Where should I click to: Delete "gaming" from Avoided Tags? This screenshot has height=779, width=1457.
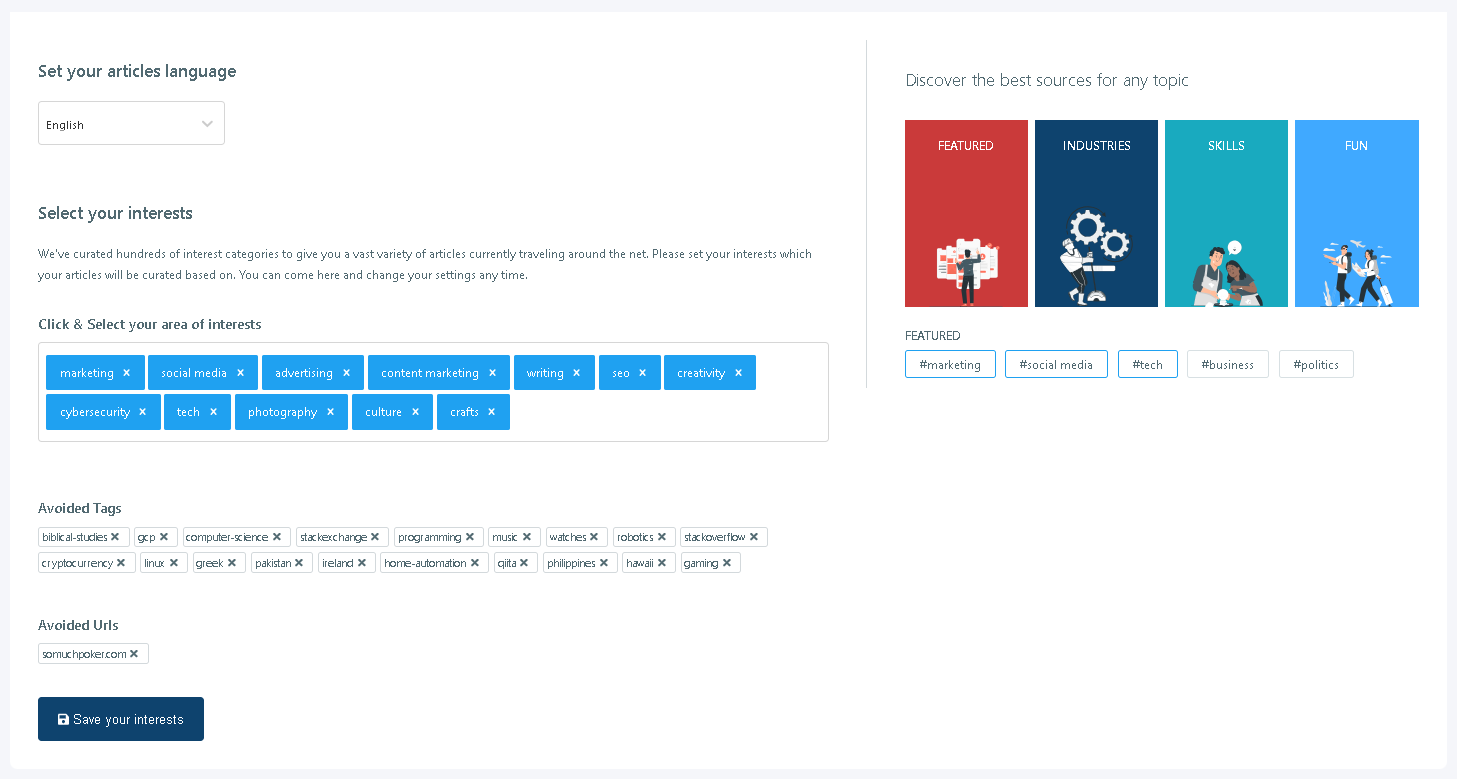coord(729,562)
